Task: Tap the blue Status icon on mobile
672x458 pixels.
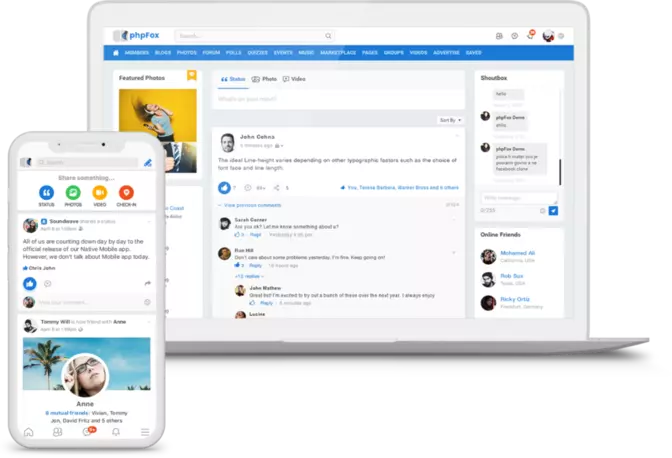Action: (46, 193)
